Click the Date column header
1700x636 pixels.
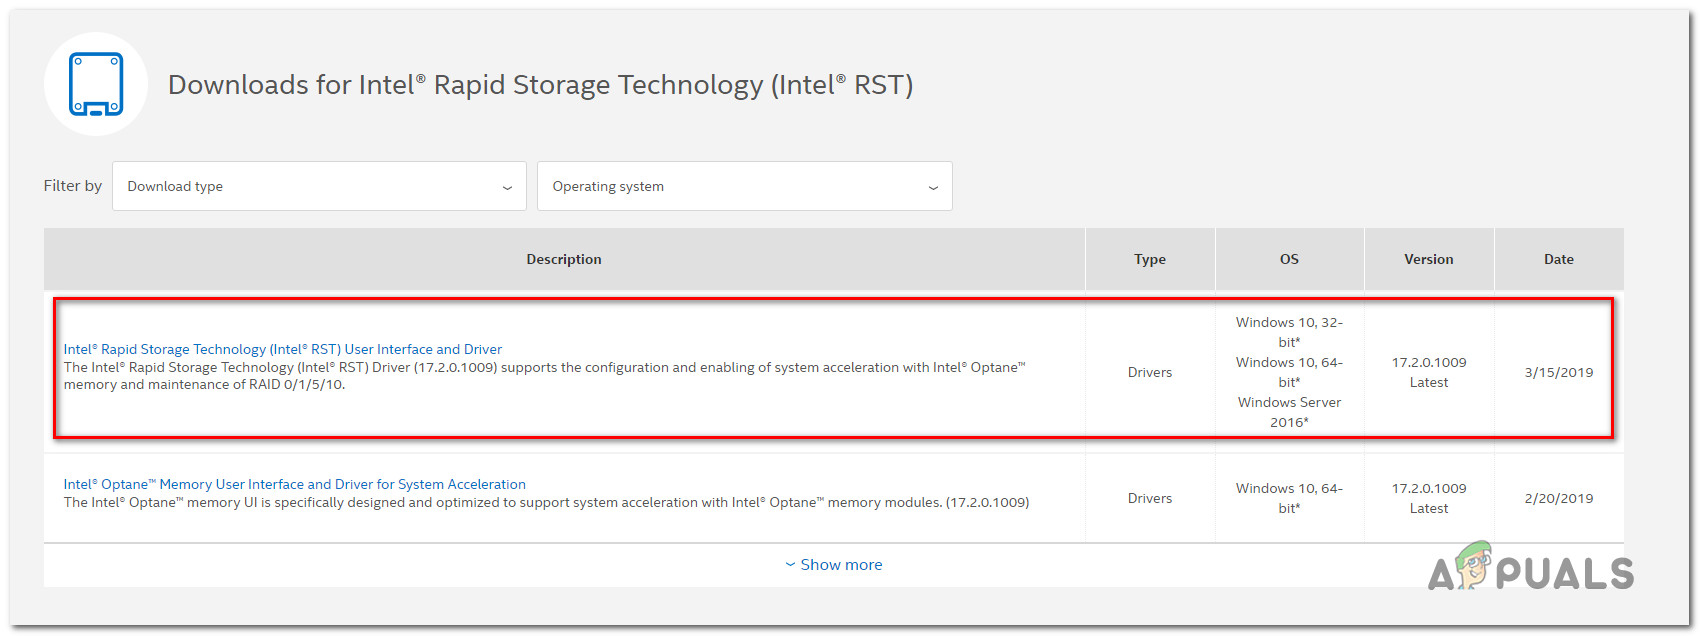(x=1558, y=259)
